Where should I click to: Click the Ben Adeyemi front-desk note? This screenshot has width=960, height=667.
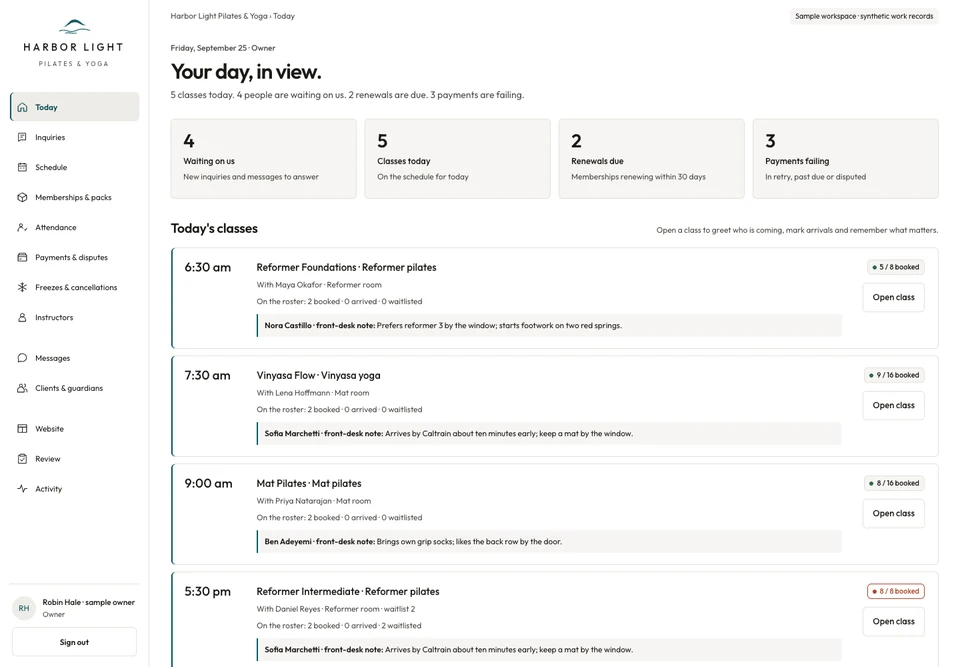[549, 542]
